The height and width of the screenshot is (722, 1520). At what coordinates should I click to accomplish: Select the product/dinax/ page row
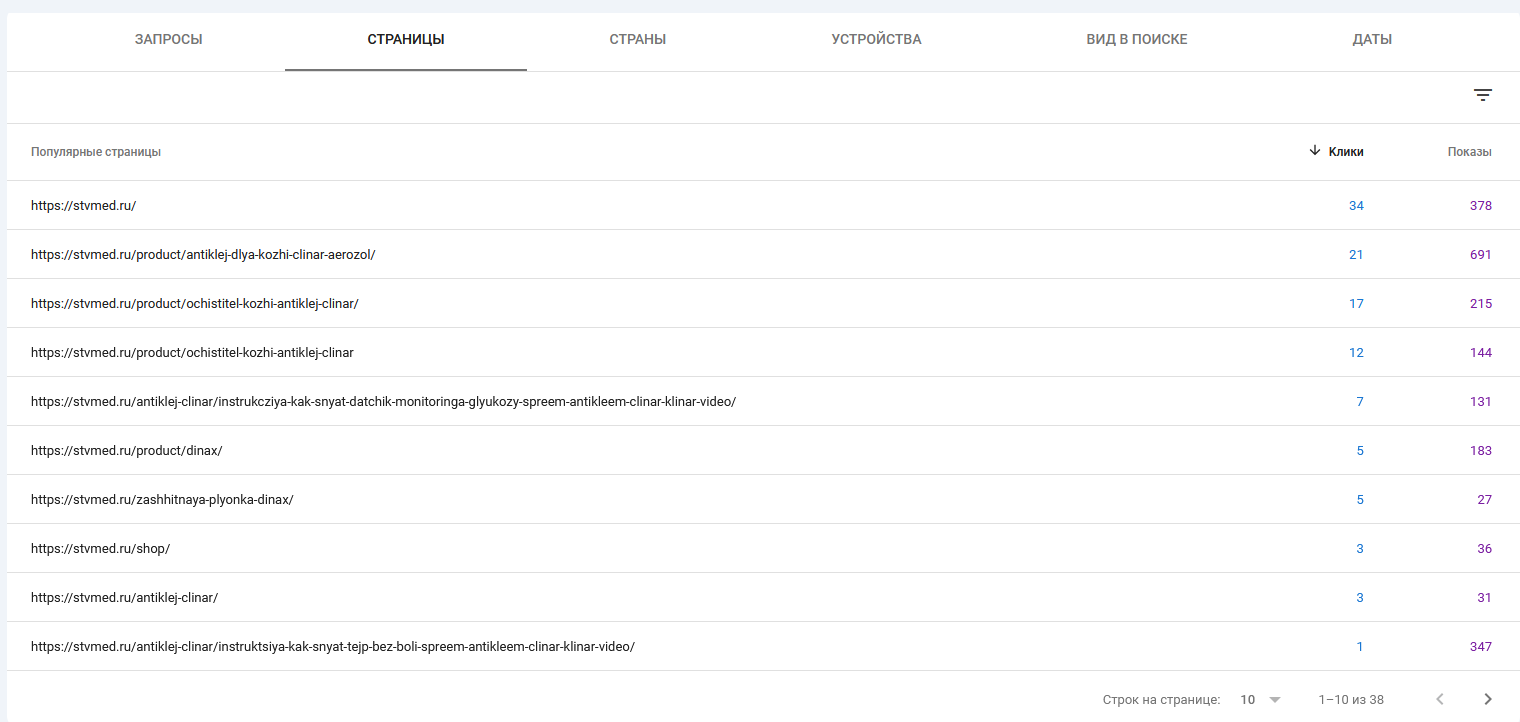coord(126,451)
